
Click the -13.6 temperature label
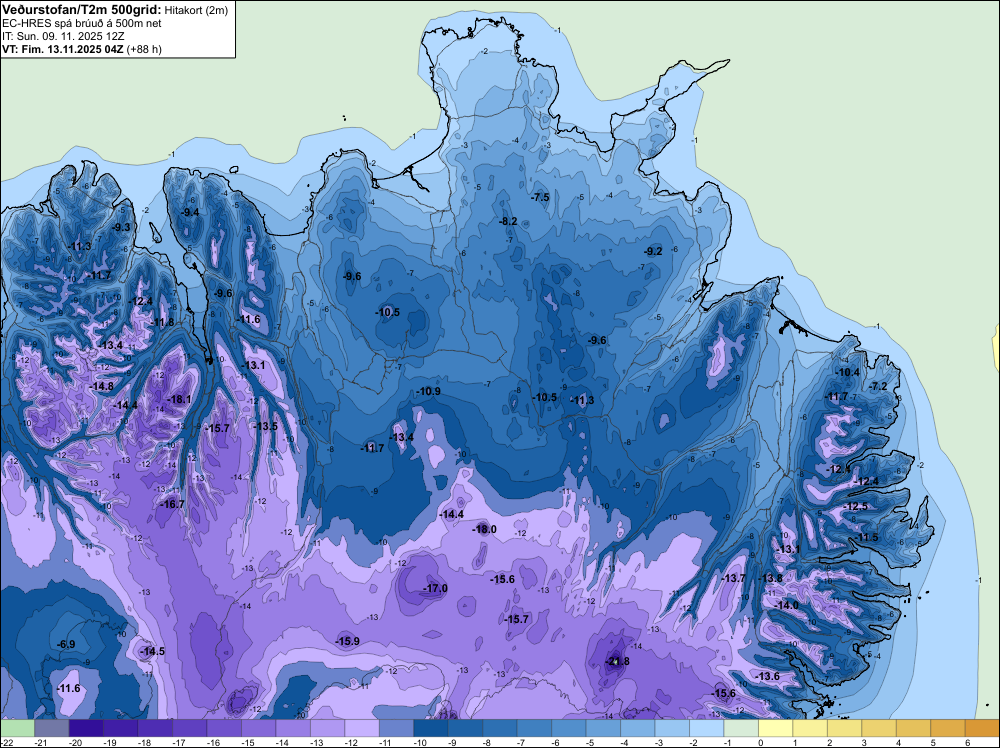[767, 676]
